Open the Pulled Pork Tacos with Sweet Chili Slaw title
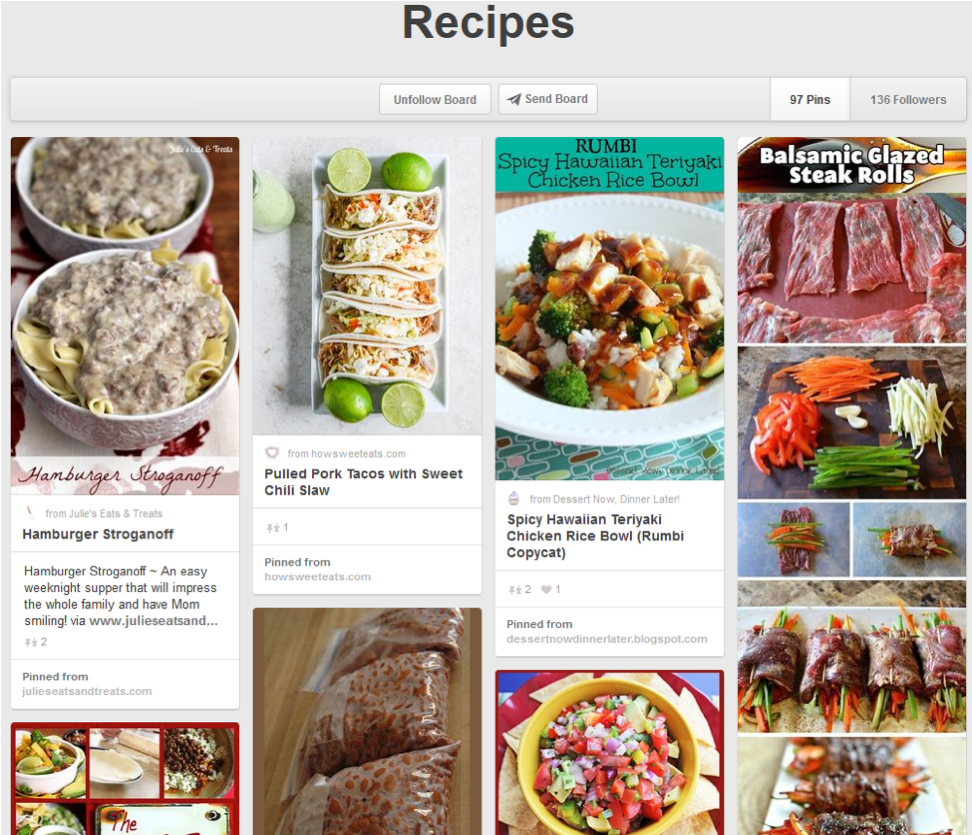This screenshot has width=972, height=835. (363, 482)
